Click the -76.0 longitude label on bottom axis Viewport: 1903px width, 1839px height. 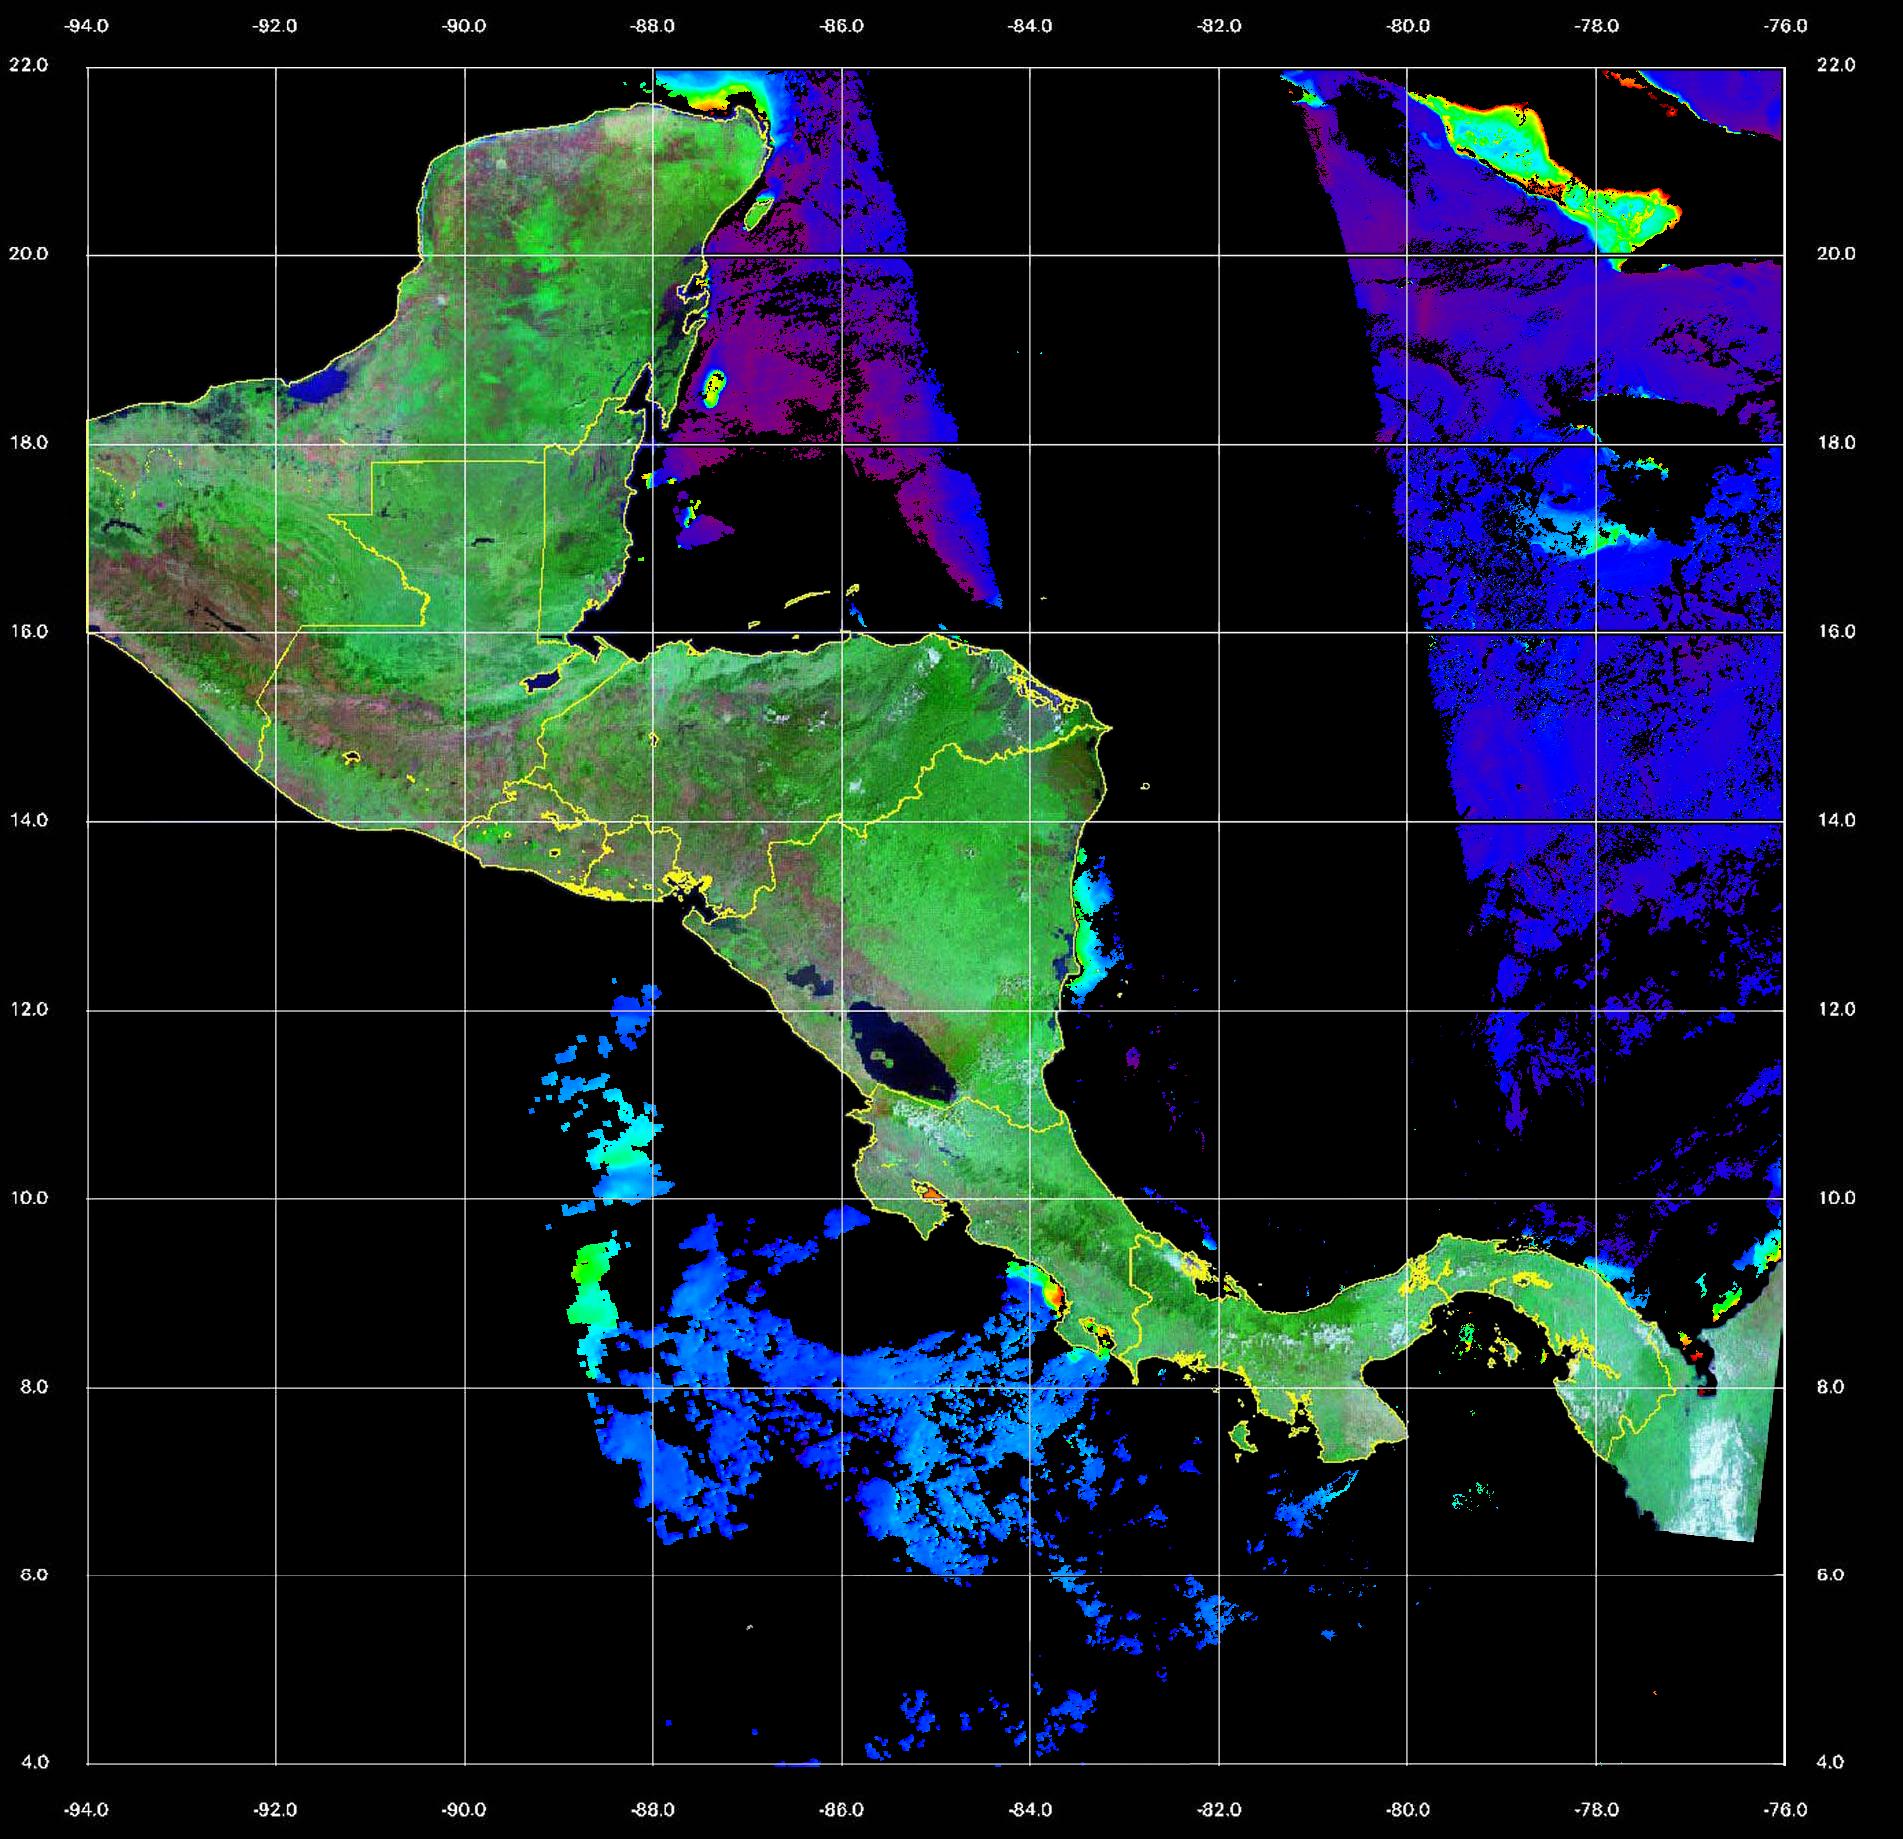click(x=1785, y=1809)
